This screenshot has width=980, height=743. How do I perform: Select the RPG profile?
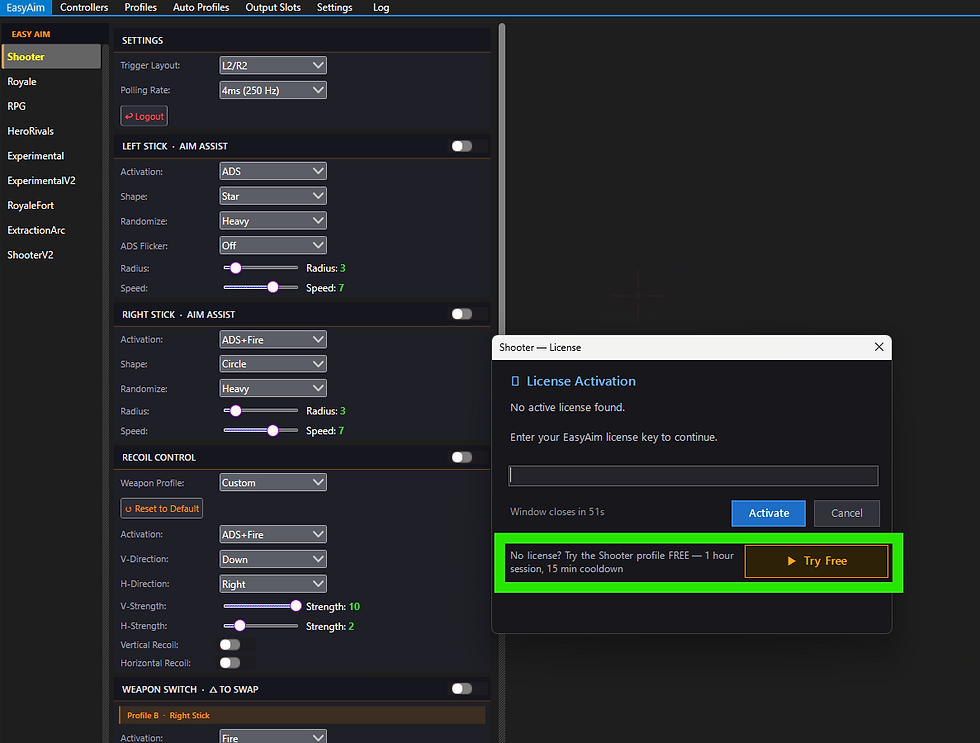[51, 106]
